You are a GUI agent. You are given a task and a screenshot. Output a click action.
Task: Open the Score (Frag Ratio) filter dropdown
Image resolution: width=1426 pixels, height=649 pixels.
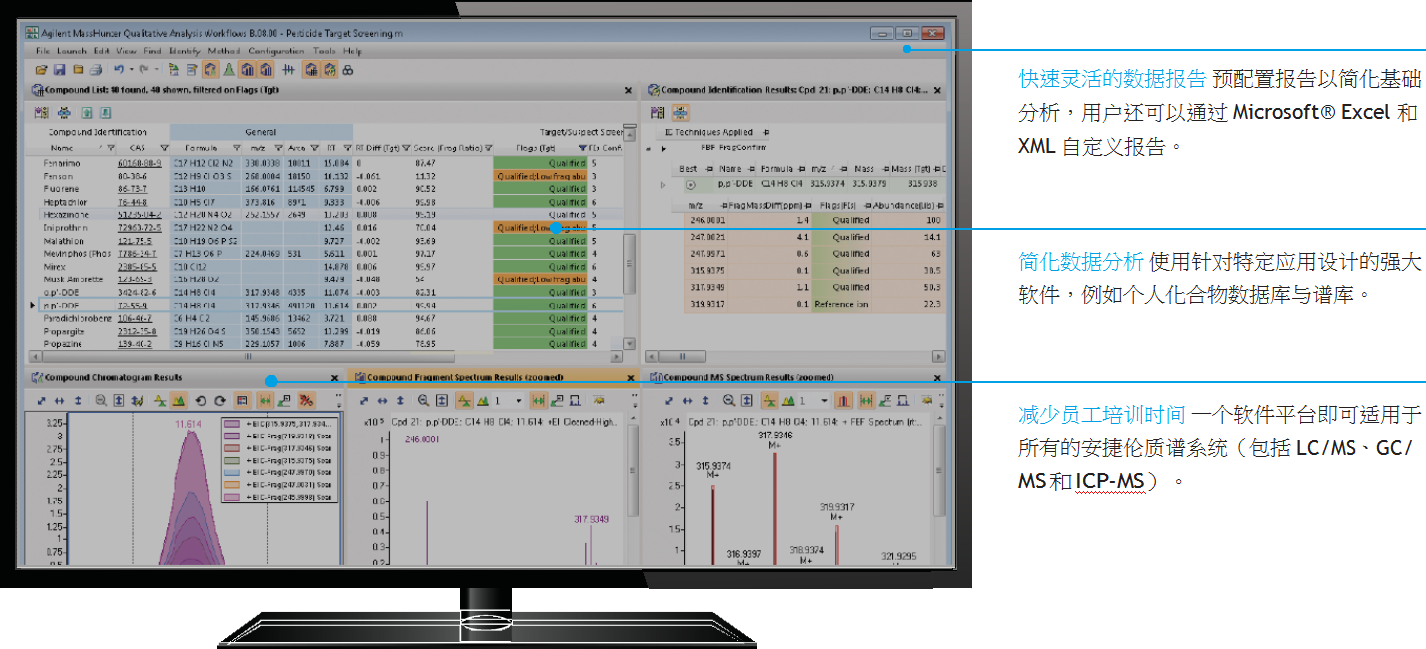[x=488, y=148]
